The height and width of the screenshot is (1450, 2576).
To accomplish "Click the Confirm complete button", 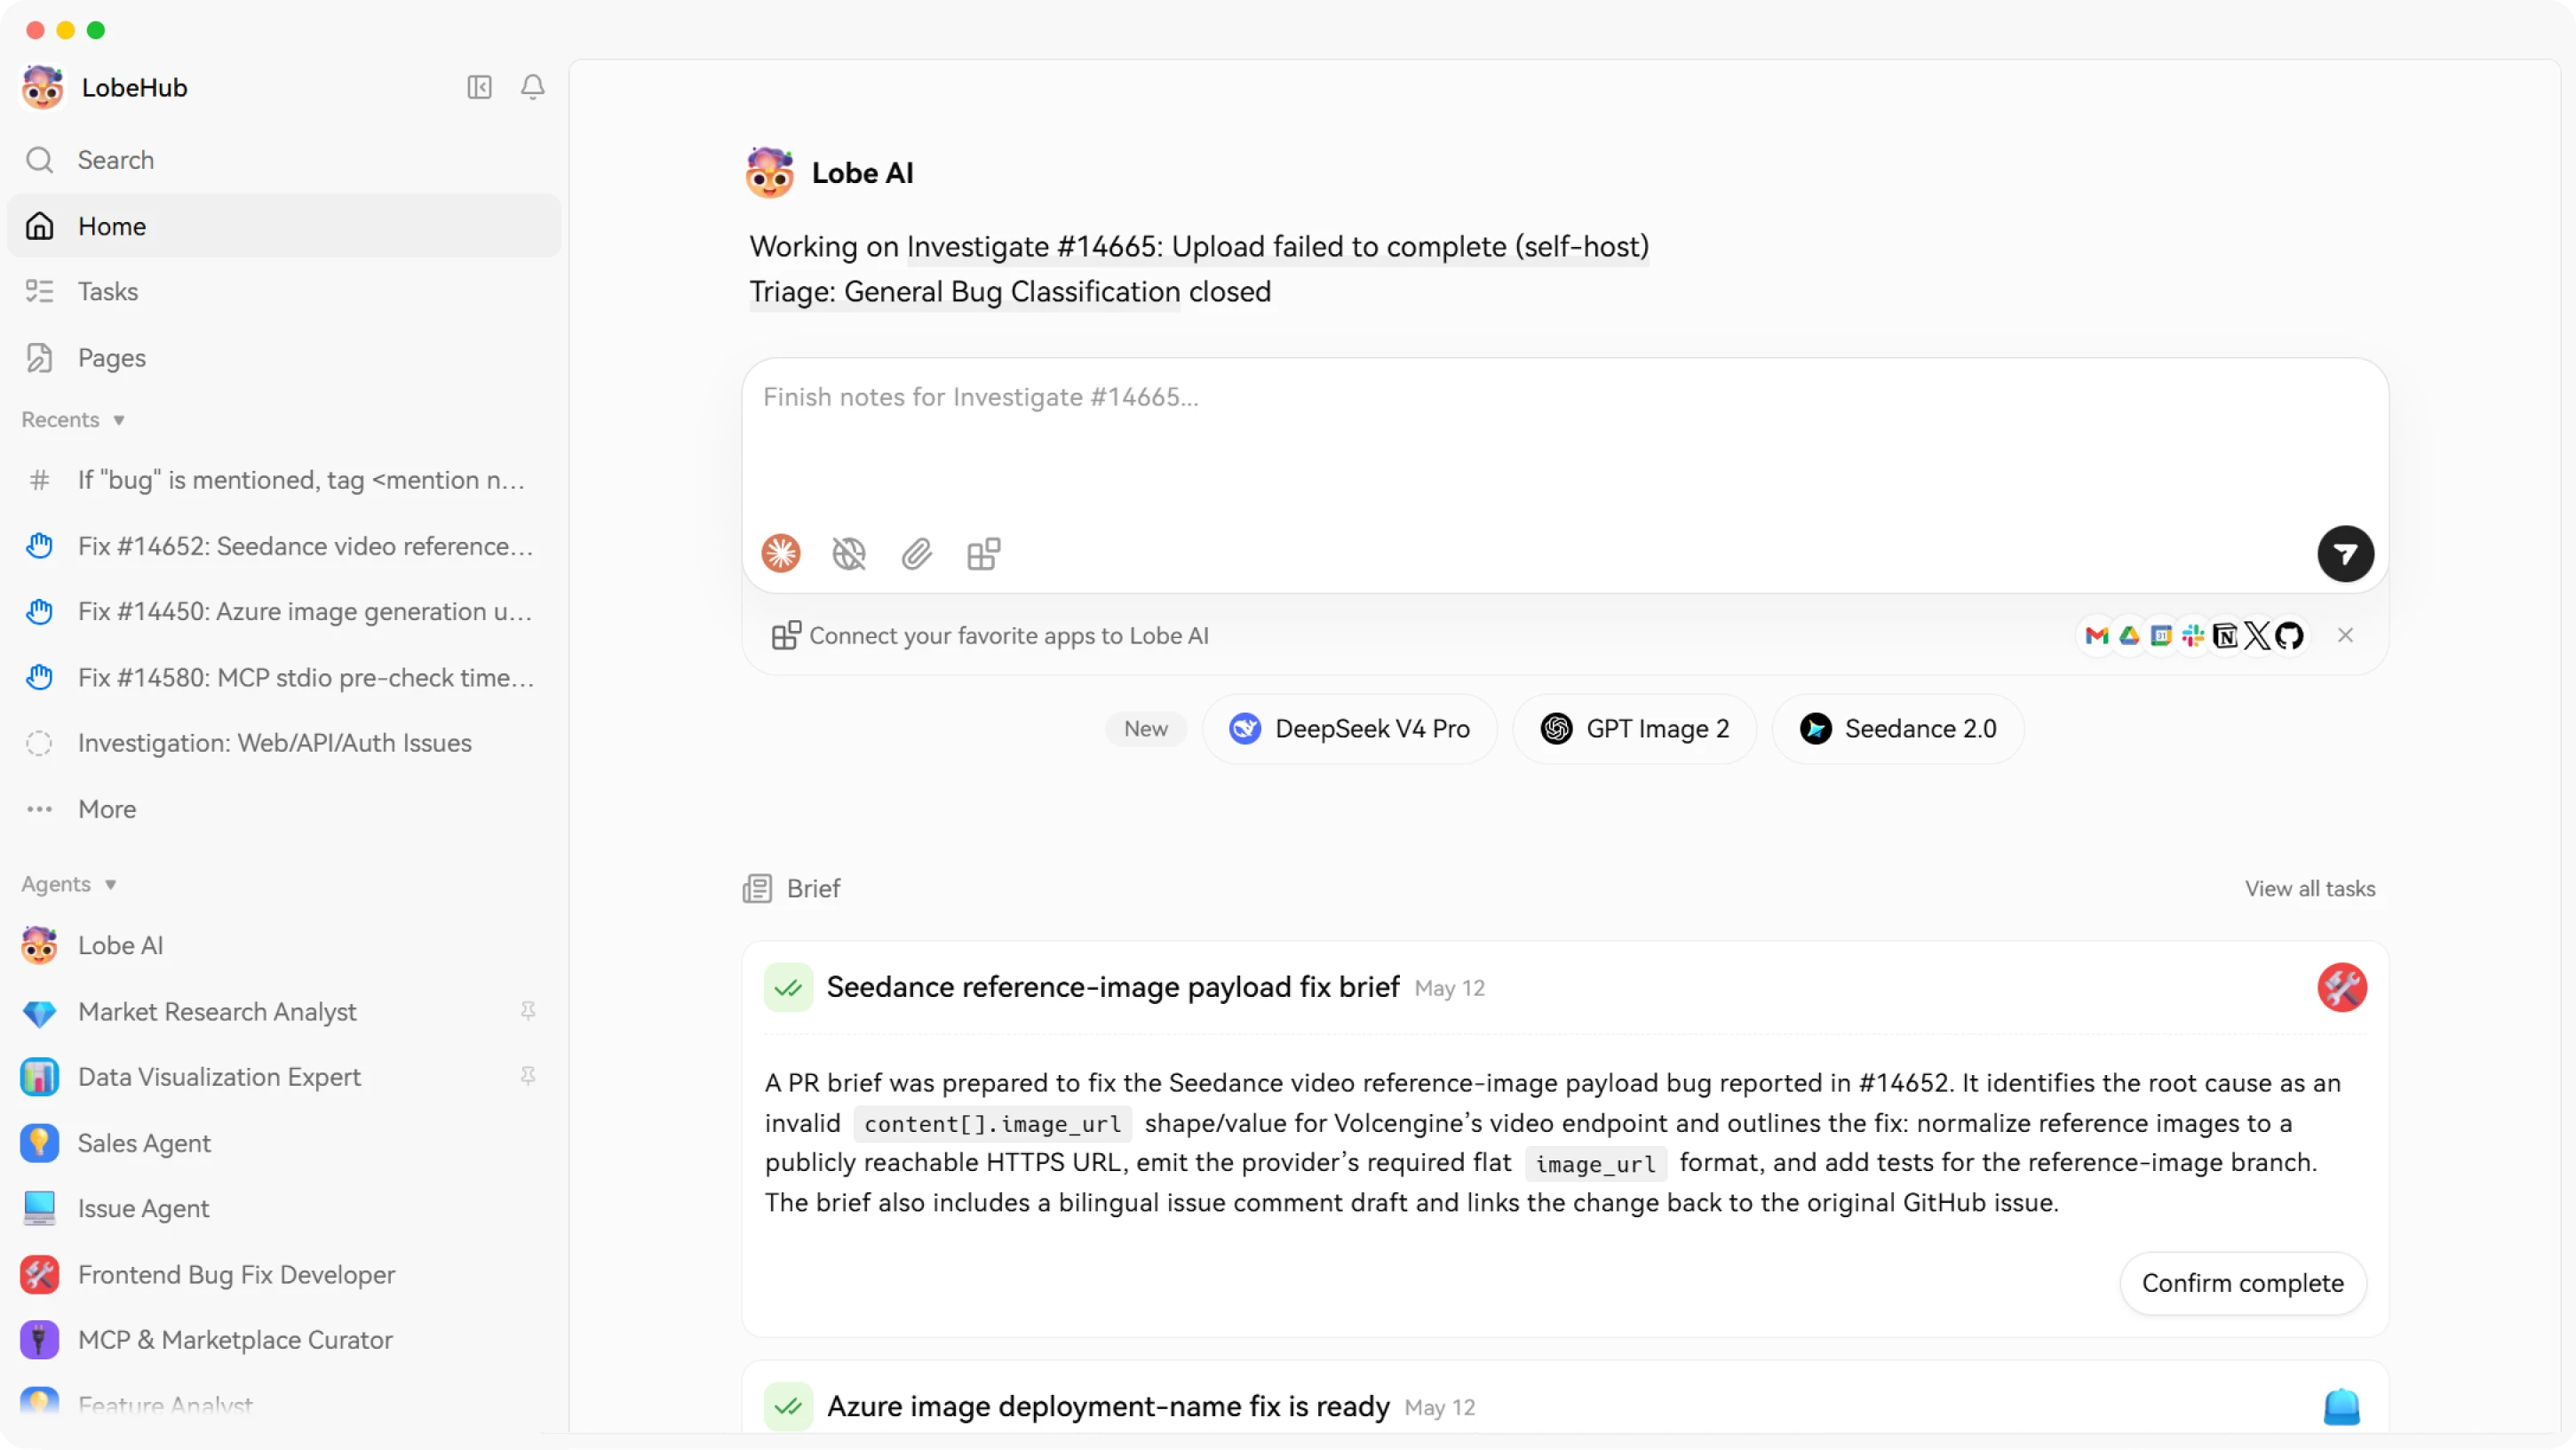I will (2242, 1283).
